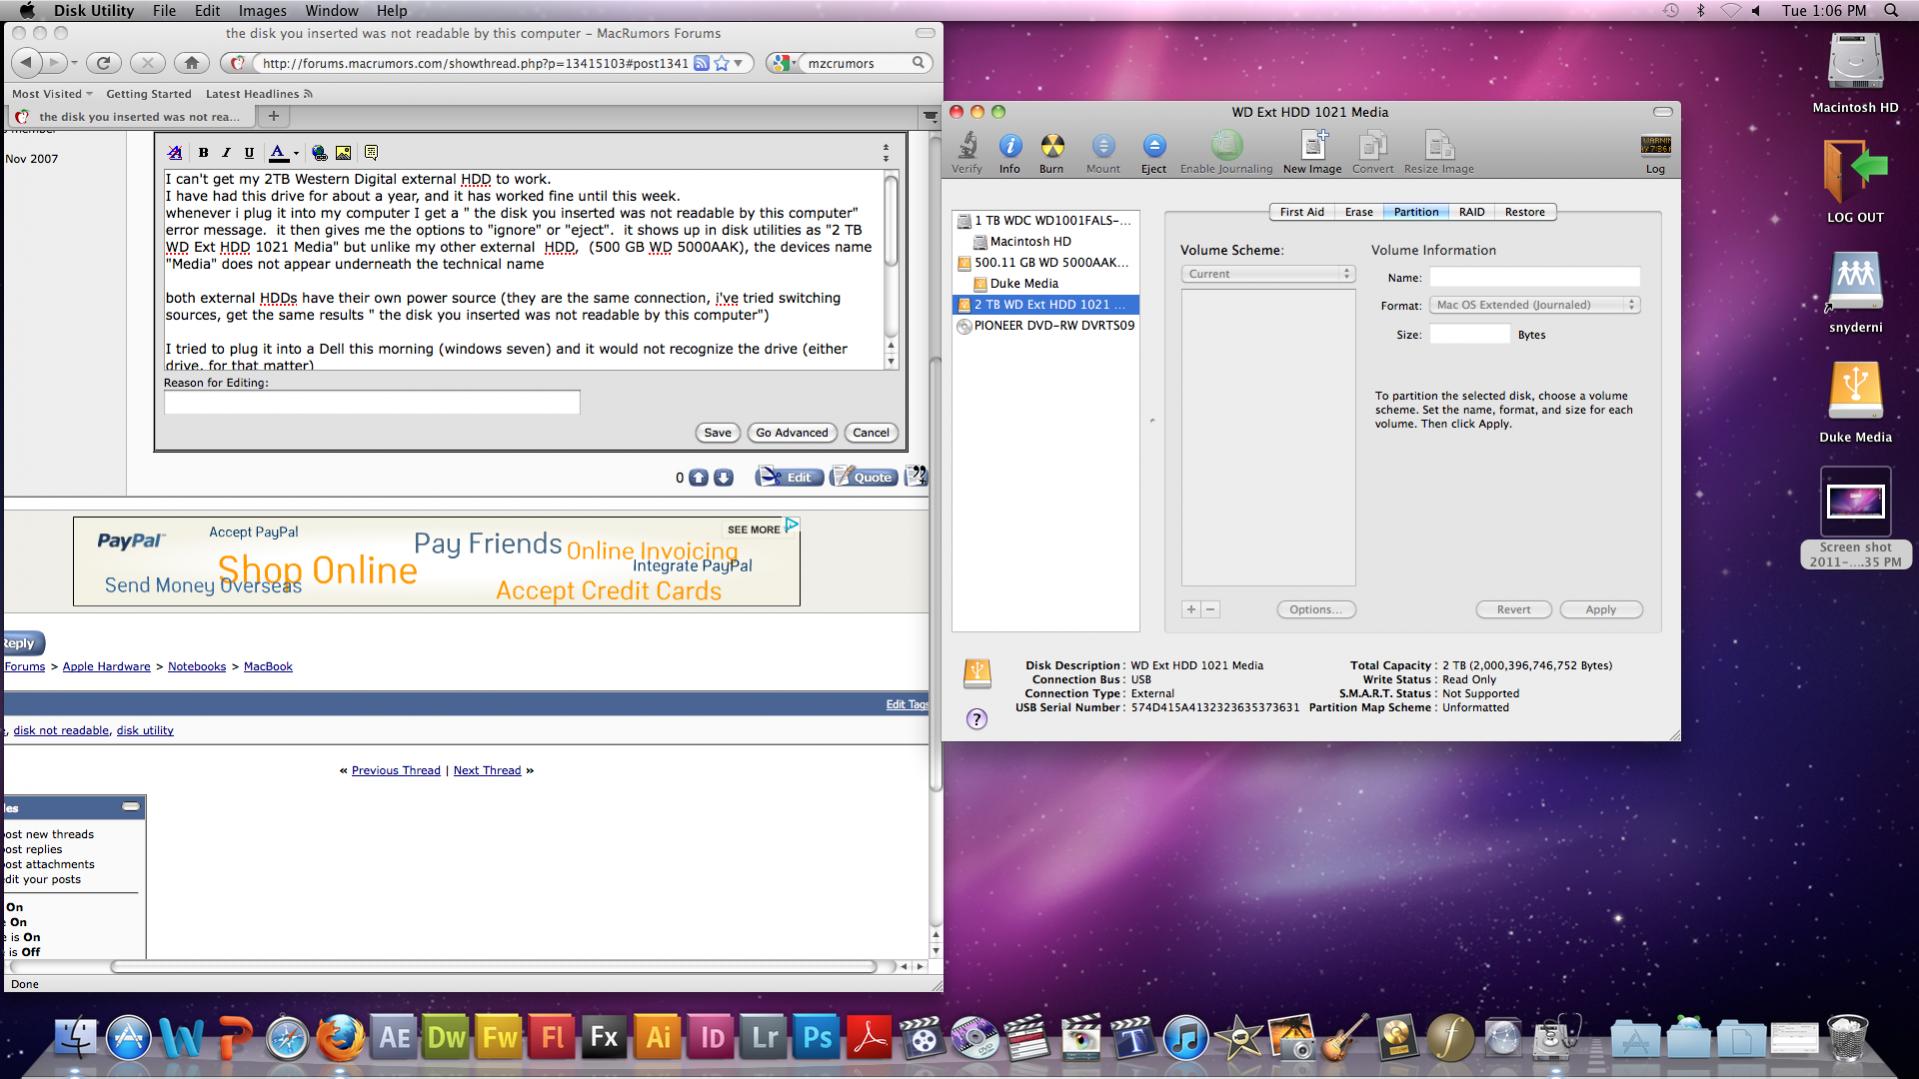Click the blue up arrow rating icon
The height and width of the screenshot is (1079, 1919).
(698, 478)
